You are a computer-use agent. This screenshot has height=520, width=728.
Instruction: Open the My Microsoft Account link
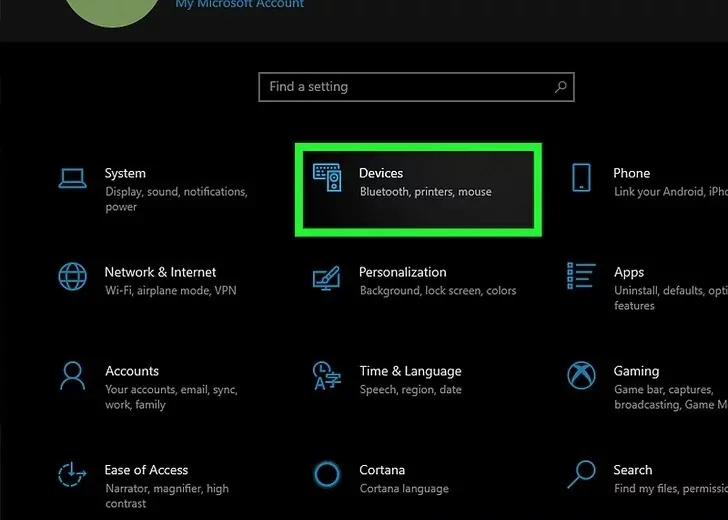(x=240, y=4)
